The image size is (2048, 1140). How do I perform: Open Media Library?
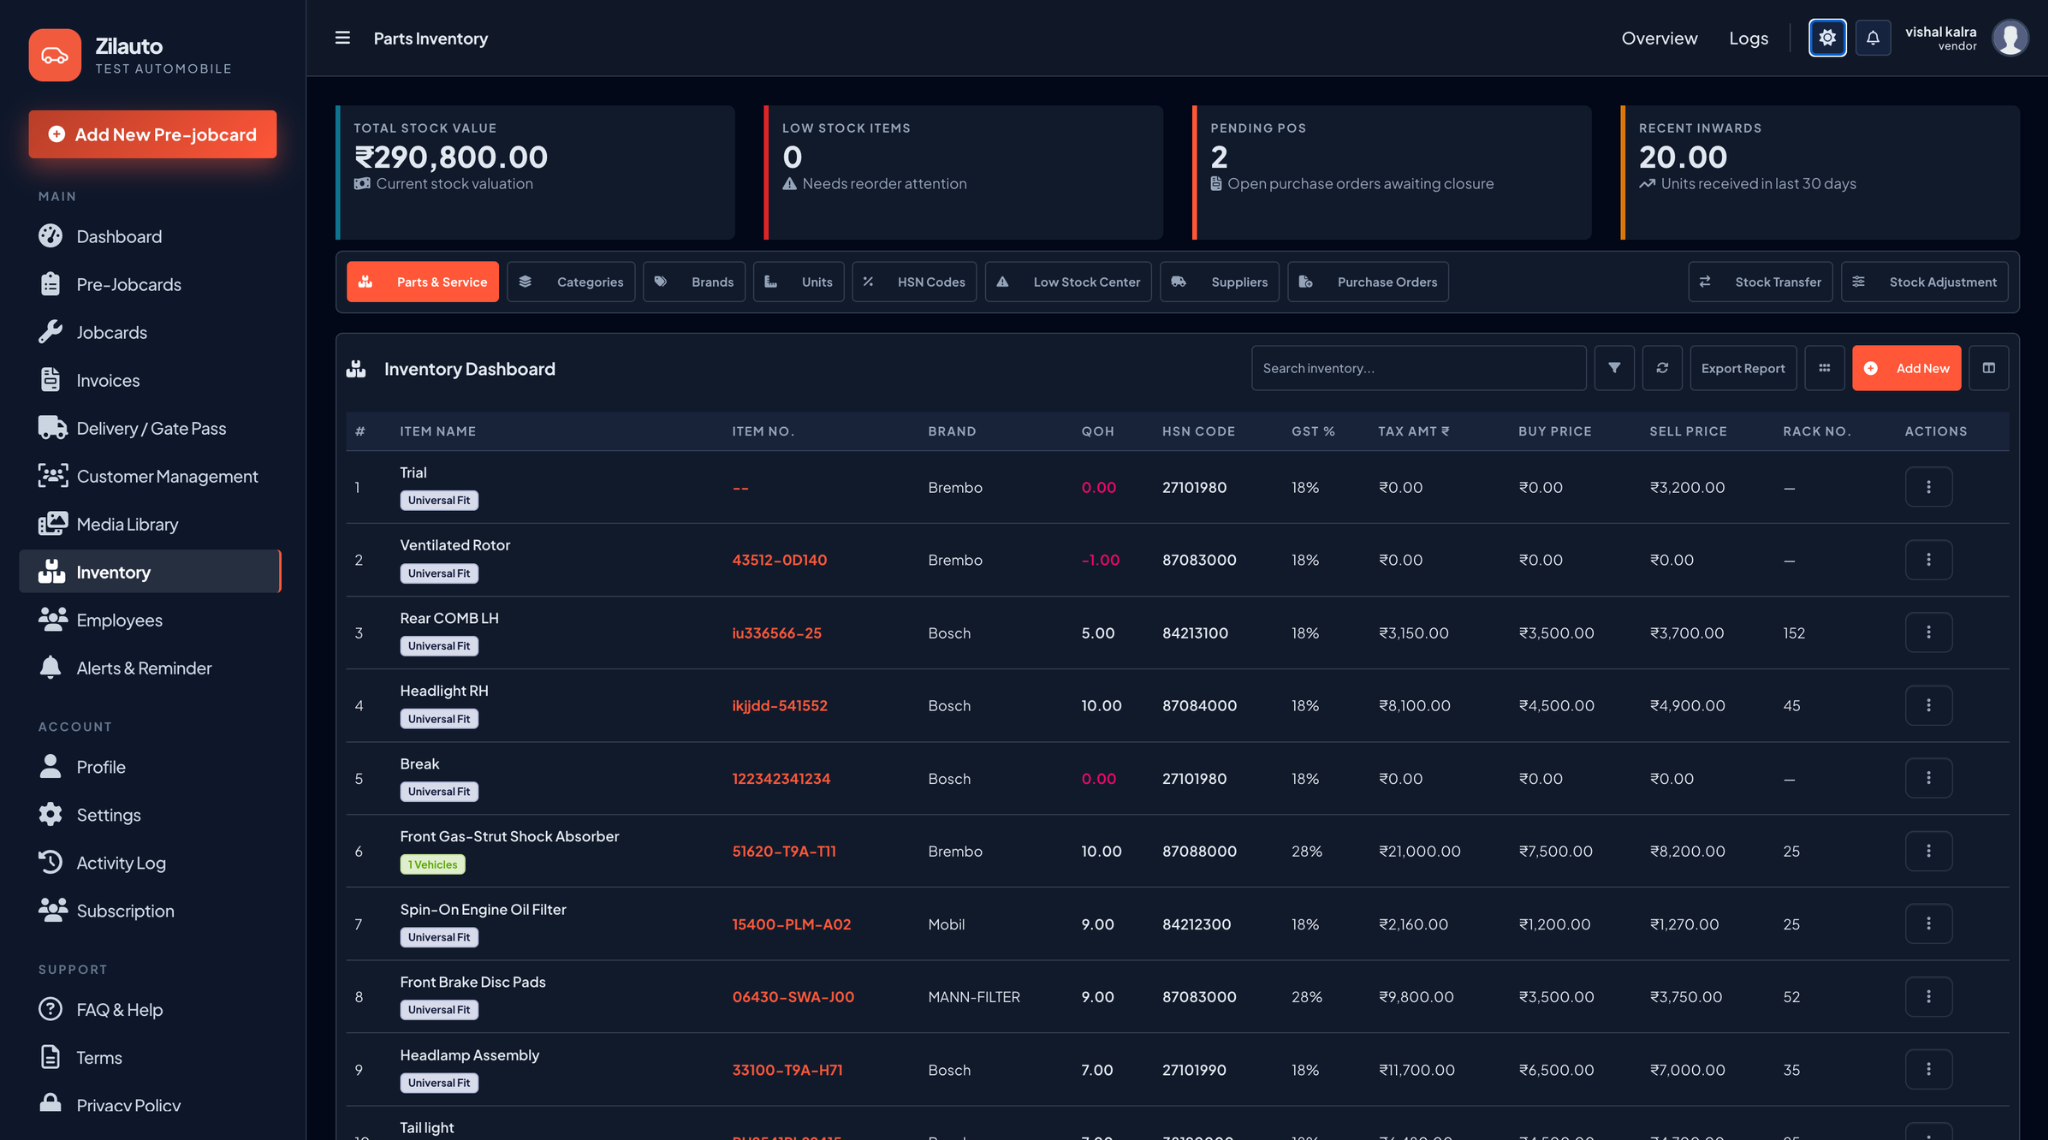[150, 524]
